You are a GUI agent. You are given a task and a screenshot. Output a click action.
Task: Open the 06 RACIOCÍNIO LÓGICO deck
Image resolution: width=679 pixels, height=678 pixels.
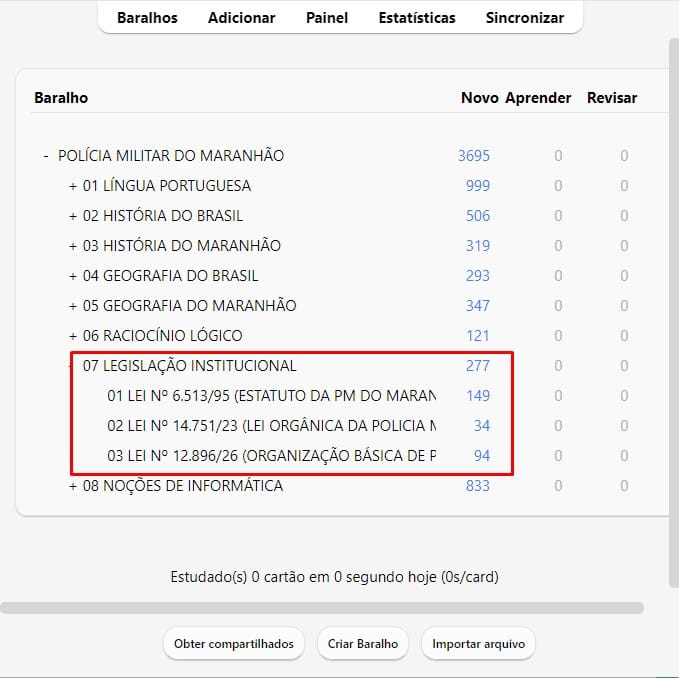pyautogui.click(x=162, y=336)
